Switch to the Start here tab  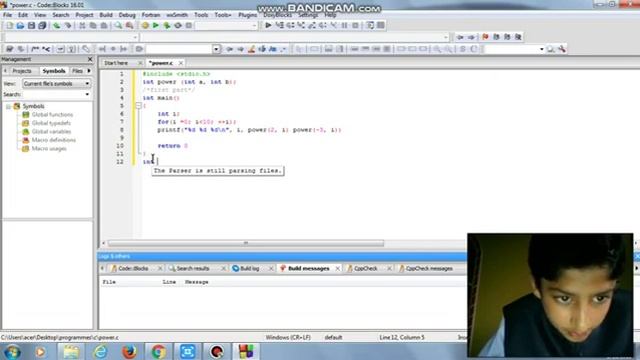pos(116,63)
